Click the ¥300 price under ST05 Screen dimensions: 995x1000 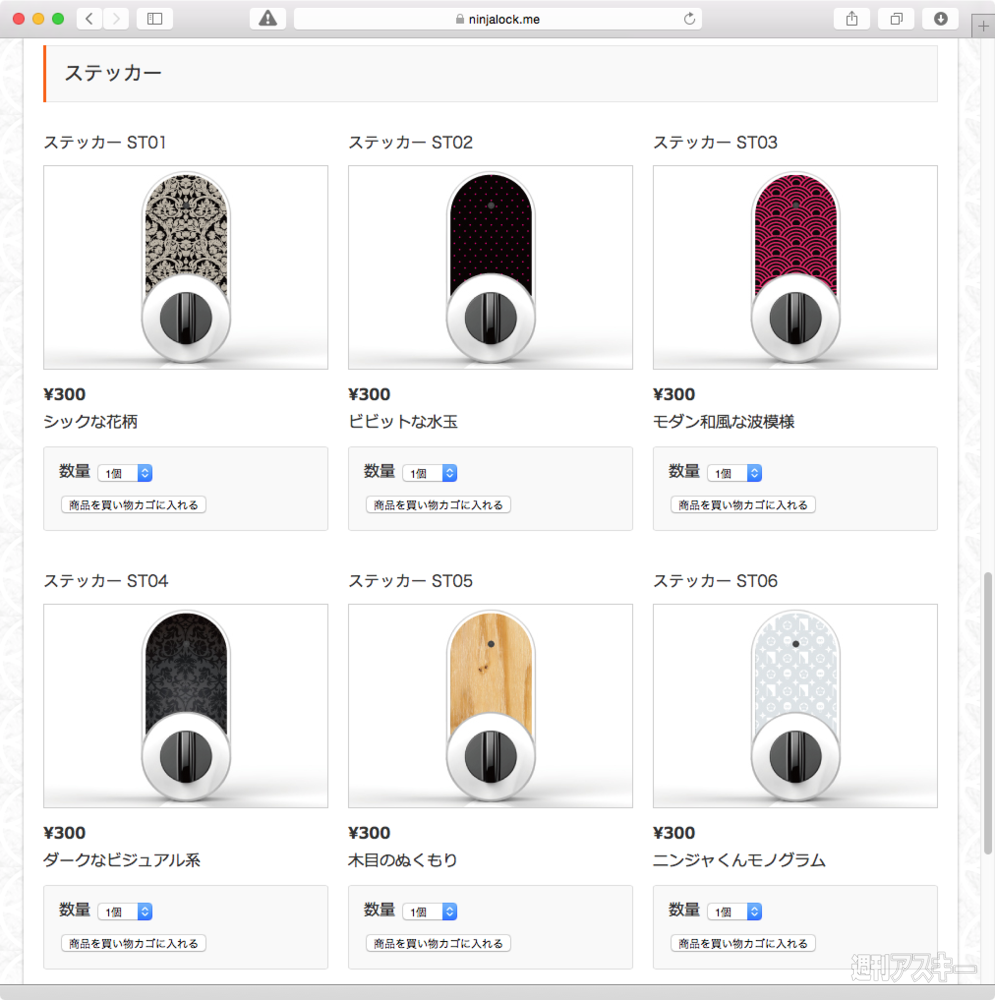coord(369,833)
